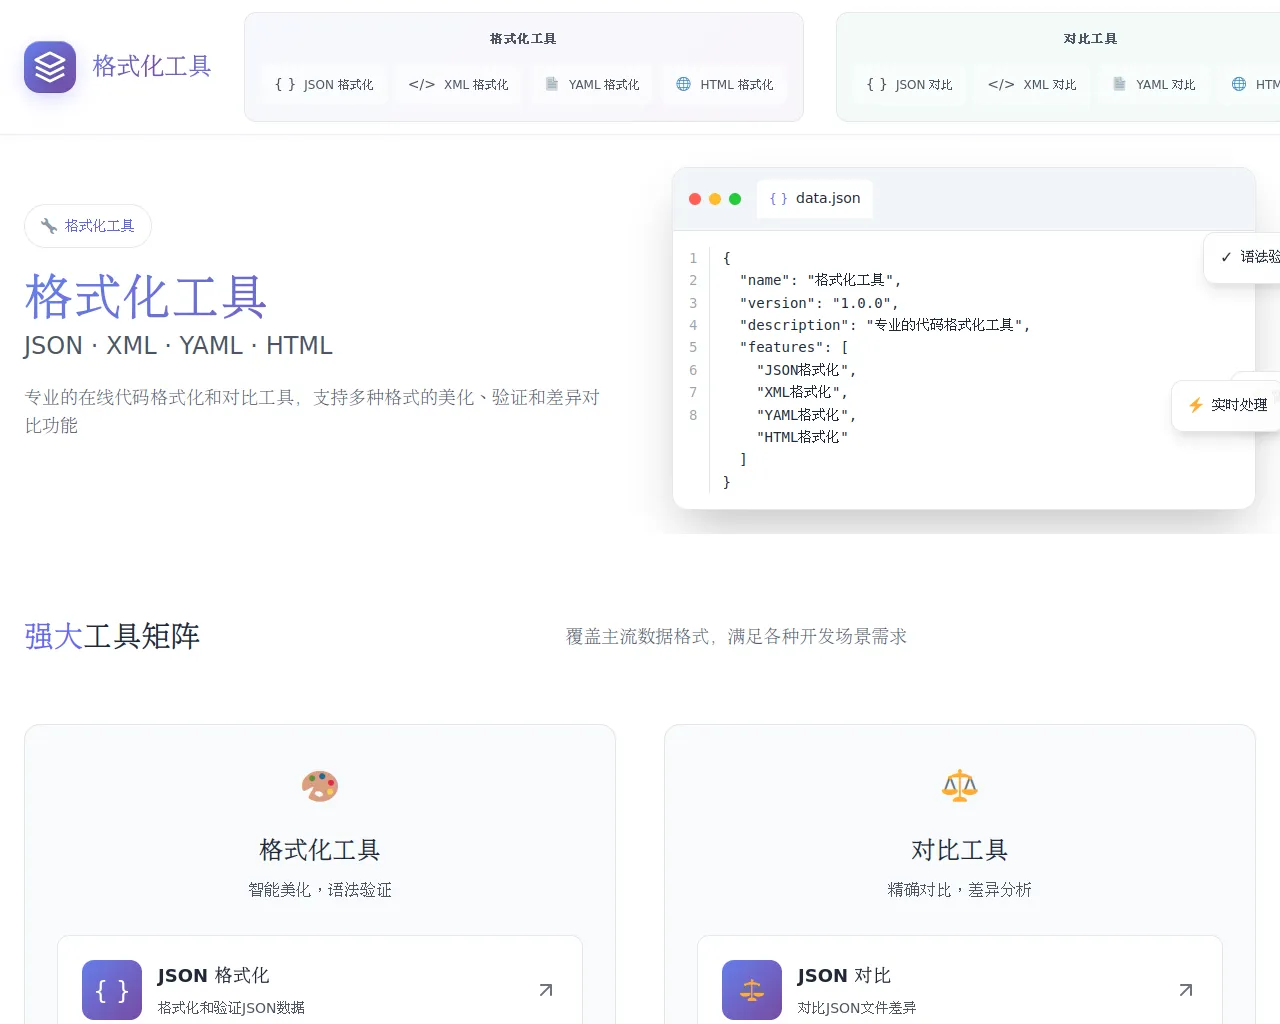Click the document icon beside YAML 对比
1280x1024 pixels.
(1120, 85)
